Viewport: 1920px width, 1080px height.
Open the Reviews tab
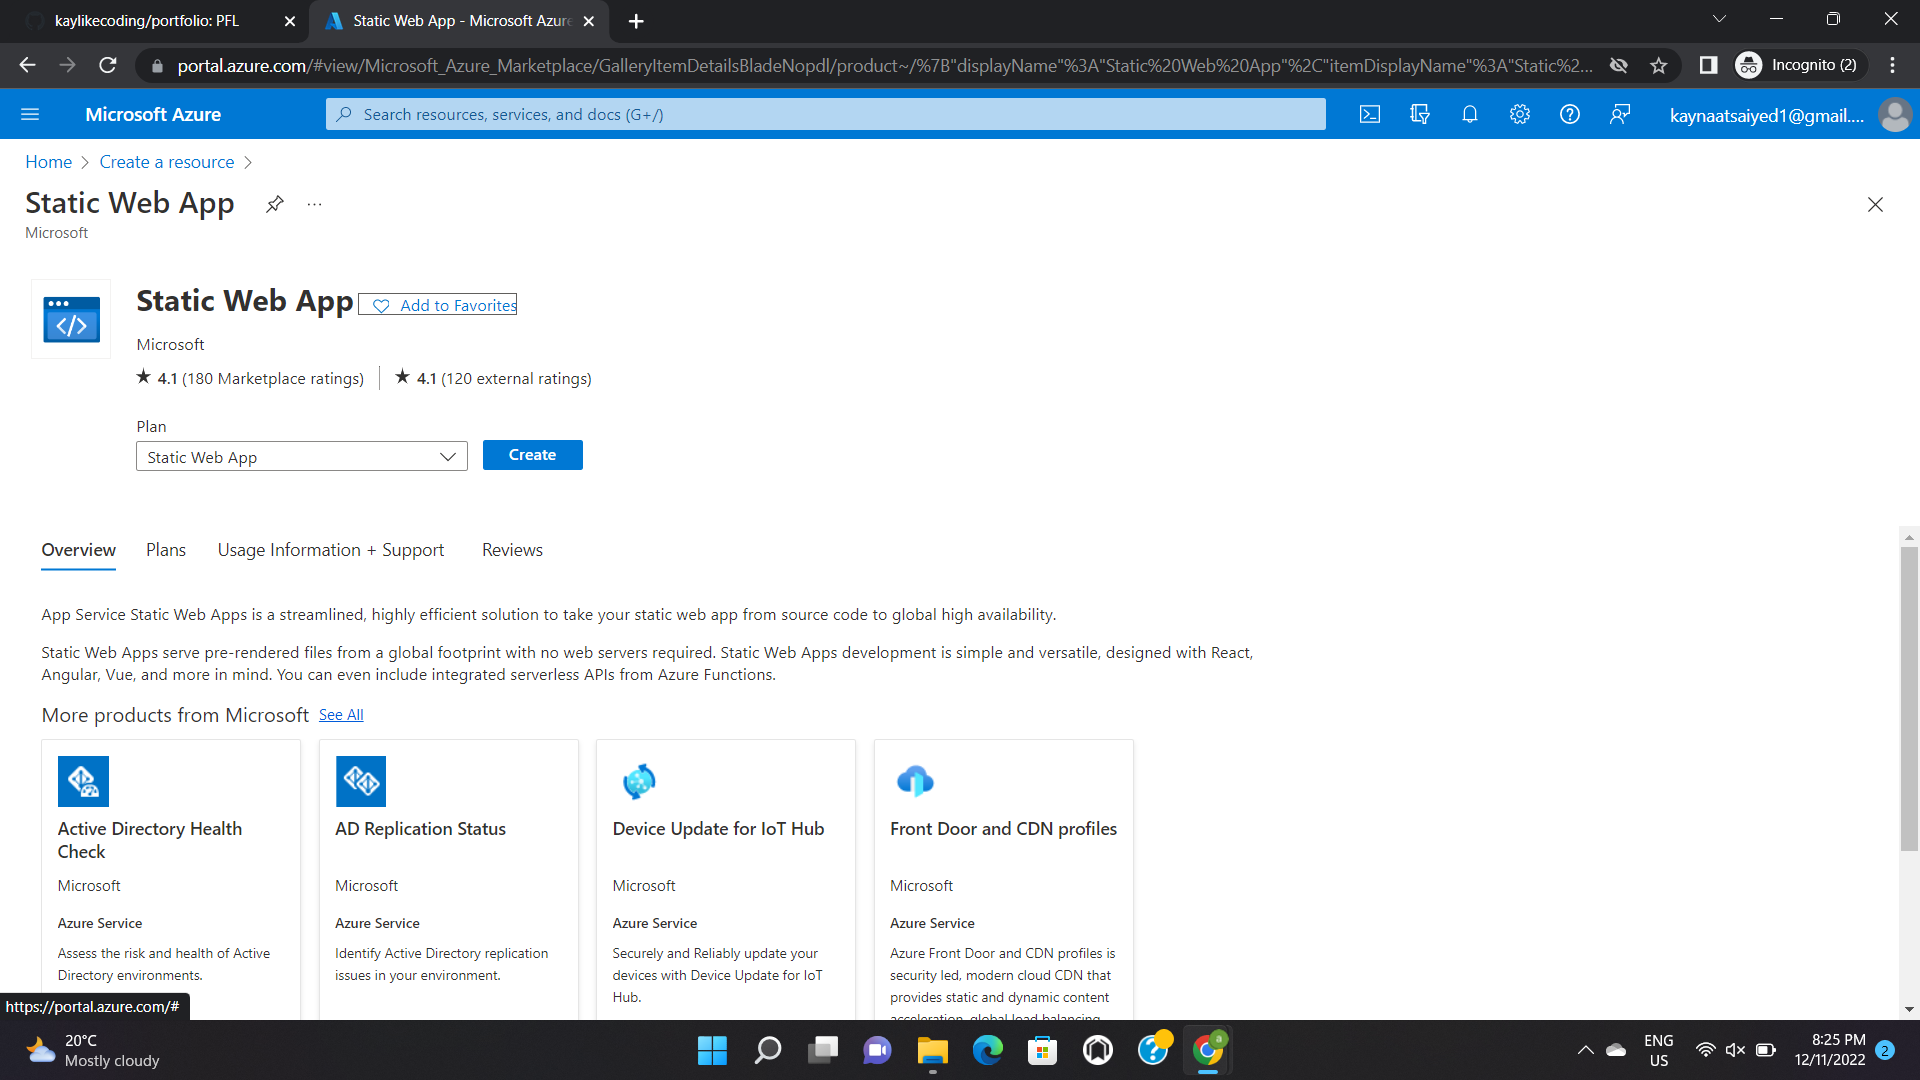pyautogui.click(x=512, y=550)
